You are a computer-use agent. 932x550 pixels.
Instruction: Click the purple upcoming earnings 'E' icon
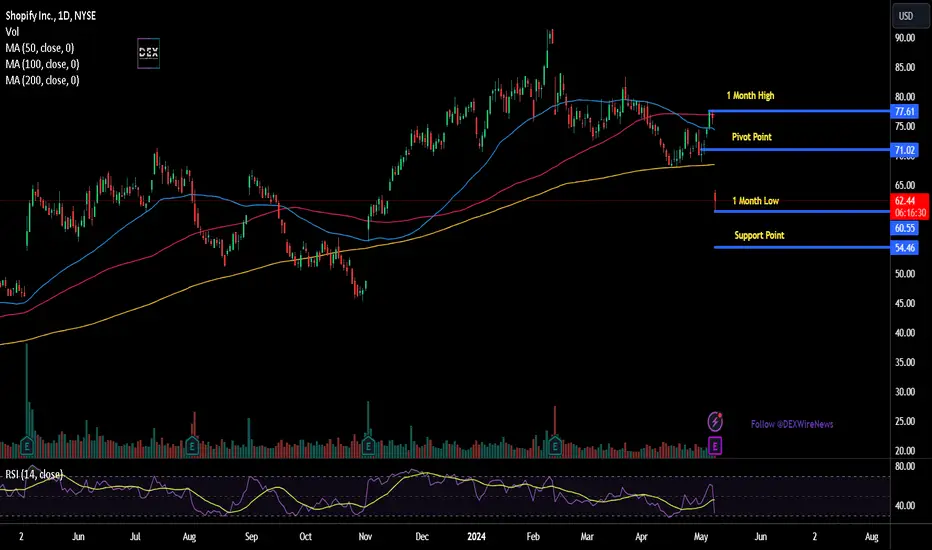715,445
